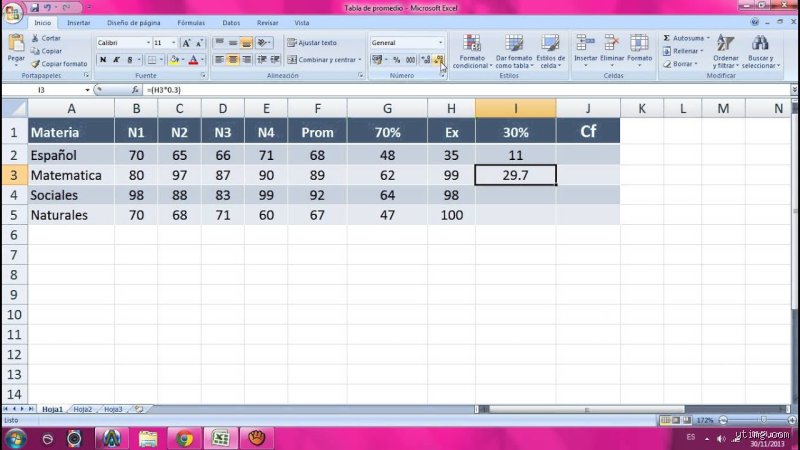Toggle align text right
Screen dimensions: 800x450
246,60
